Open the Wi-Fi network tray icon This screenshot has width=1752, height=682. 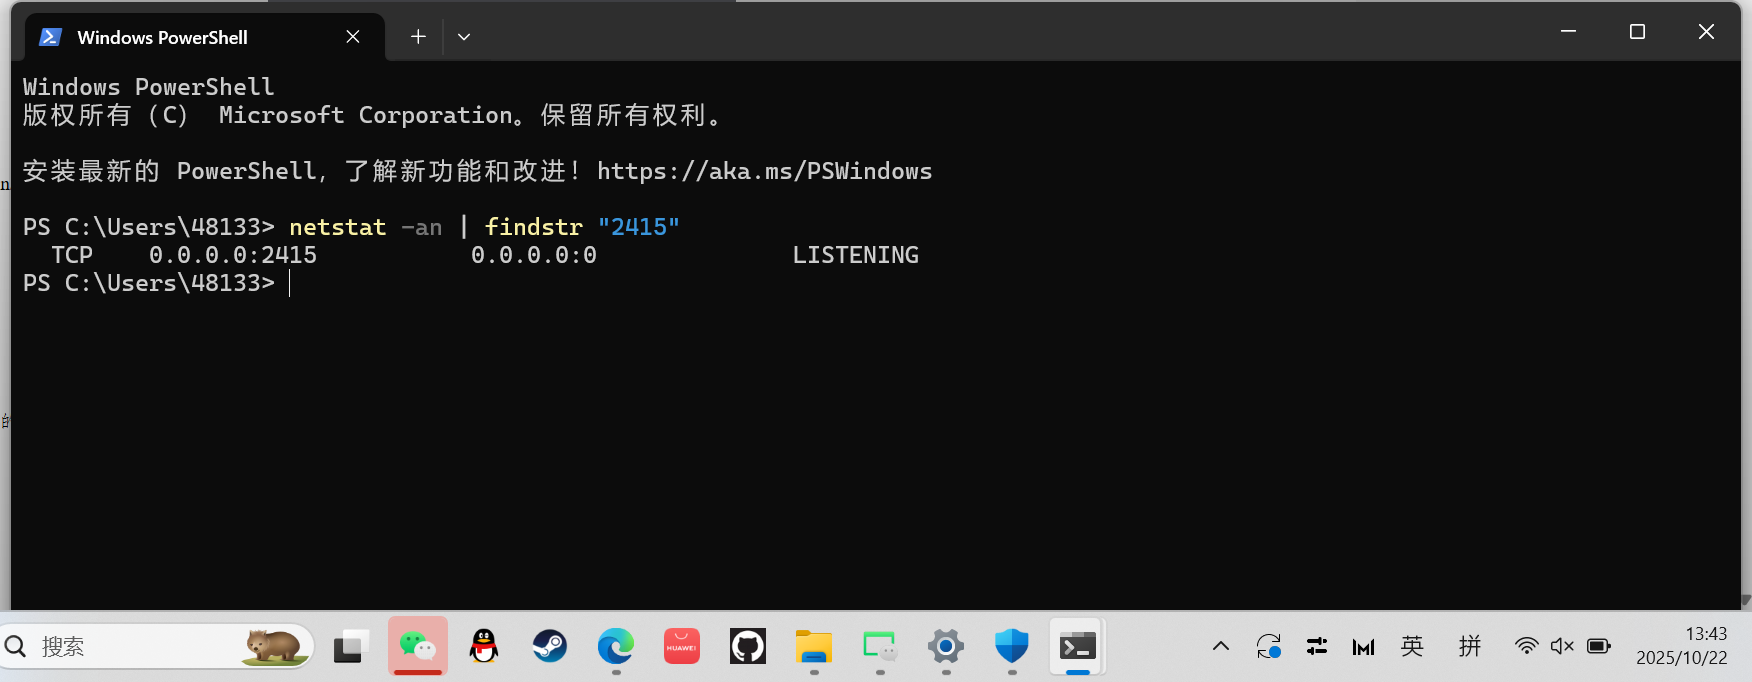click(1526, 647)
